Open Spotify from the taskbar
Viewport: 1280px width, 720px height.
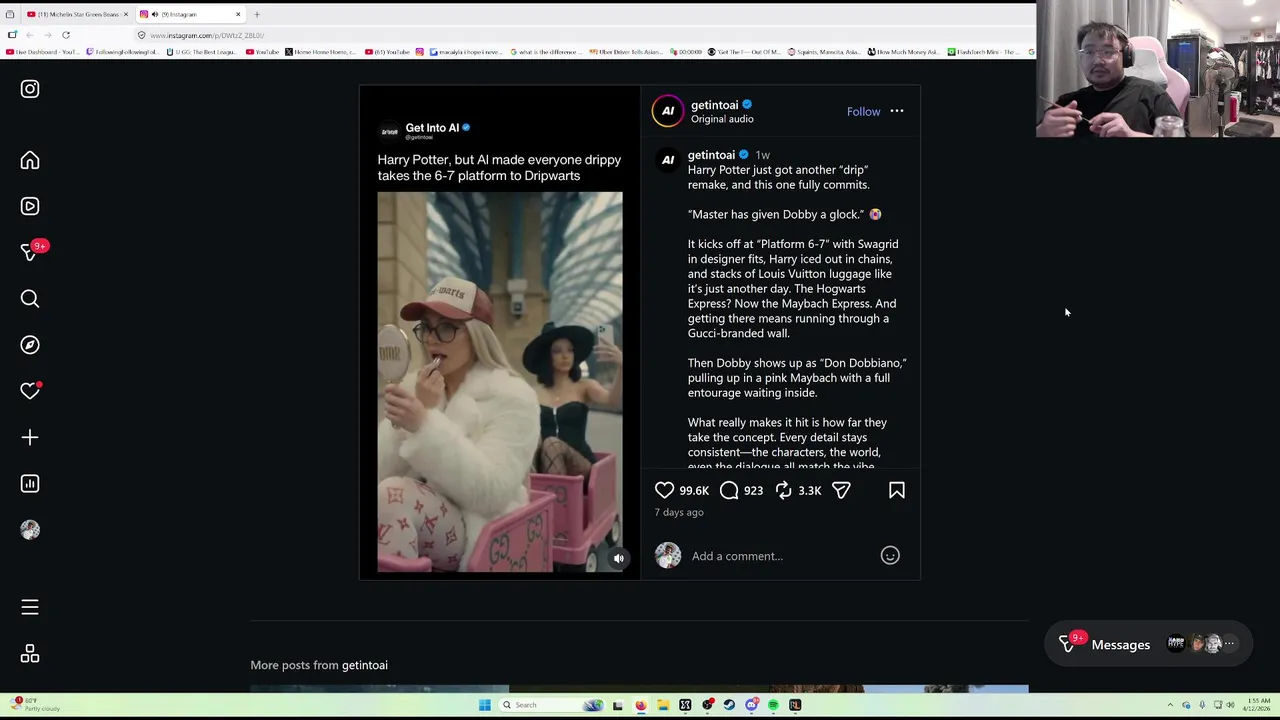pyautogui.click(x=773, y=705)
